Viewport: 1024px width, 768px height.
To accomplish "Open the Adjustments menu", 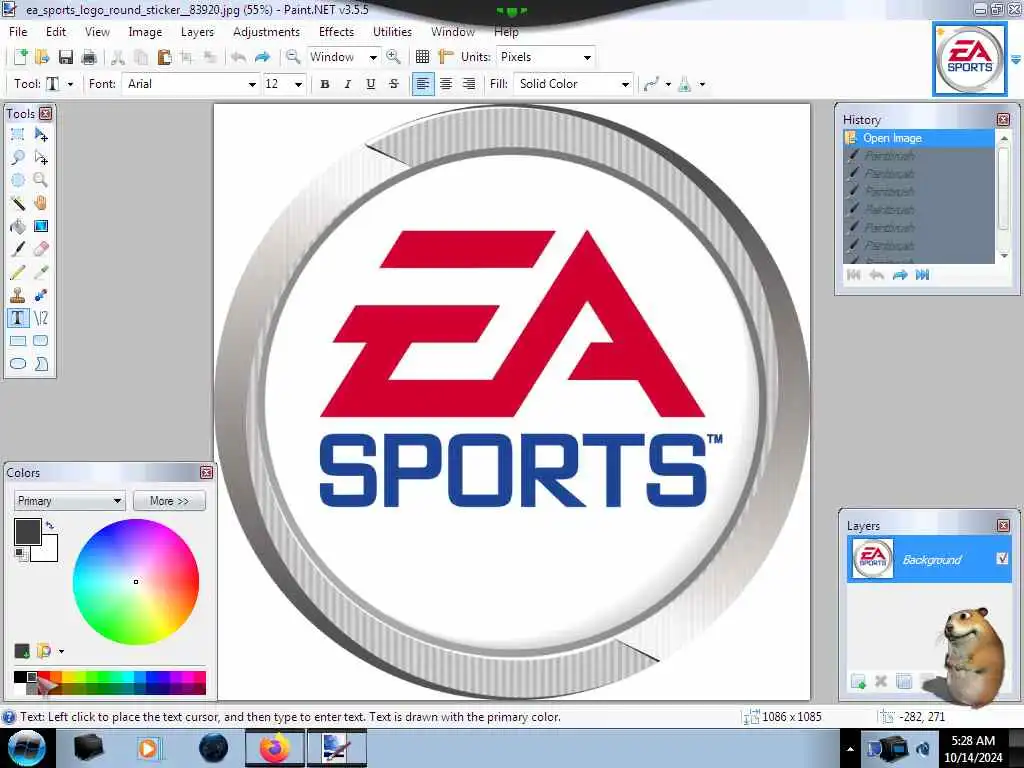I will 266,31.
